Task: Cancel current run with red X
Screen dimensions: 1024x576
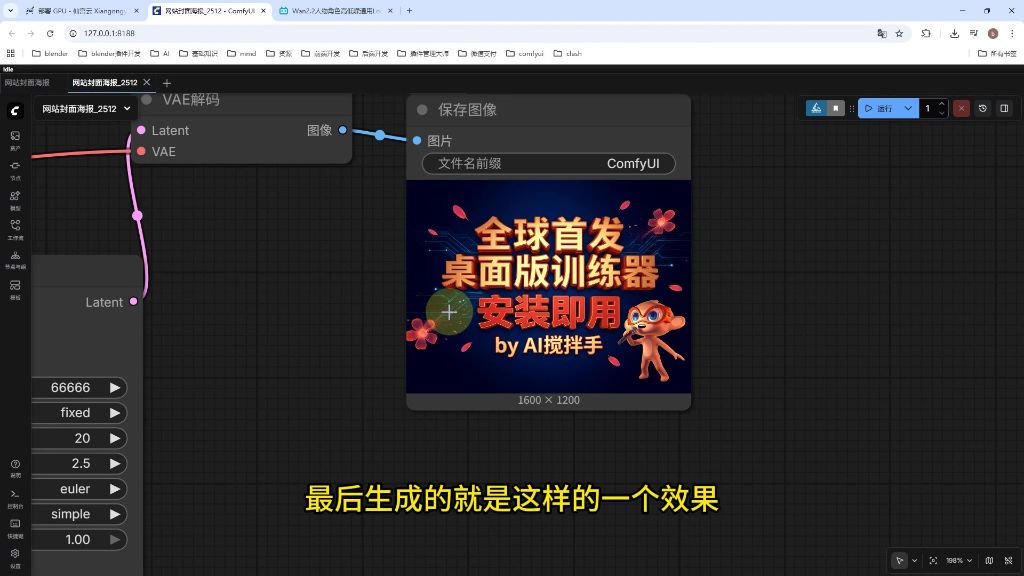Action: [961, 108]
